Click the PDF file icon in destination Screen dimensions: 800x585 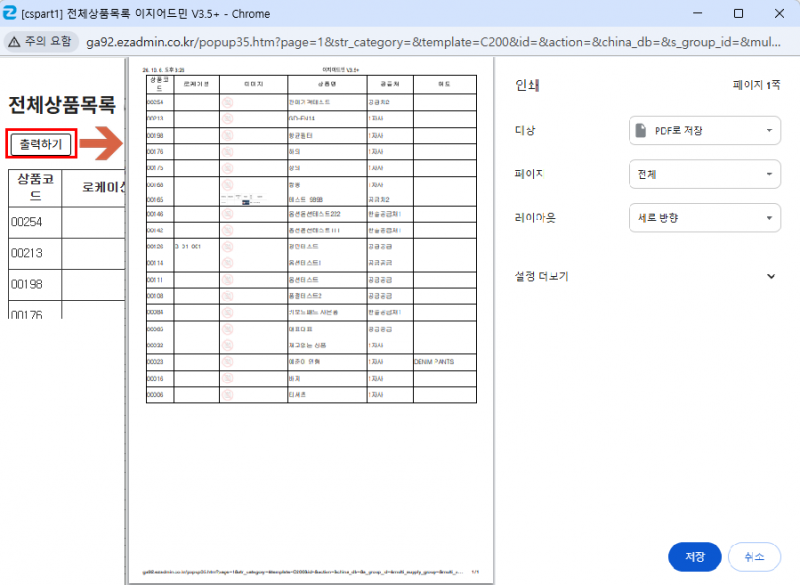(x=640, y=131)
